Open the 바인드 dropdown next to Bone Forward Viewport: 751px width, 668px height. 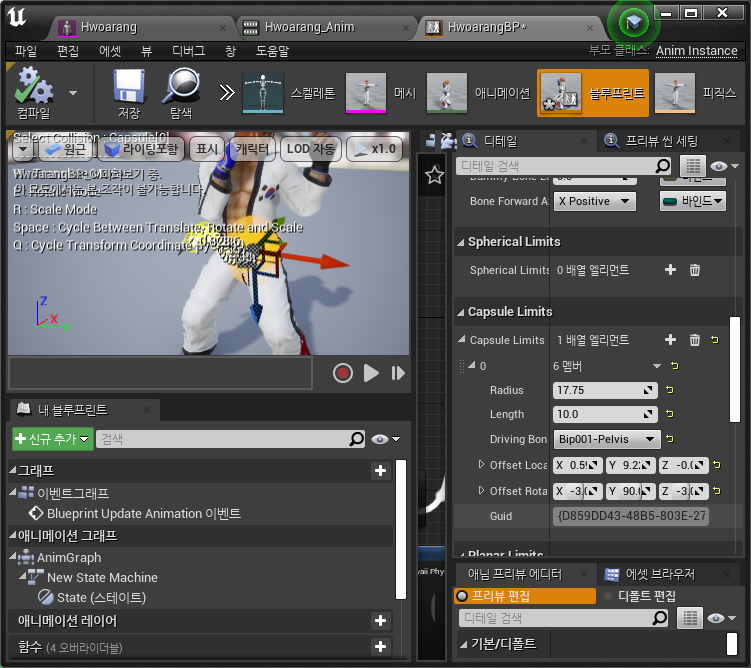pos(693,201)
